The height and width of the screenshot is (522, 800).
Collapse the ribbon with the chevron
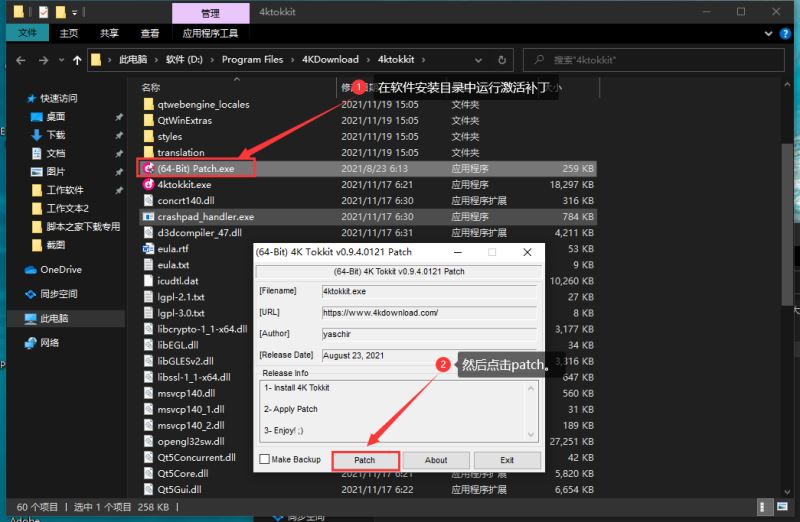[x=768, y=34]
